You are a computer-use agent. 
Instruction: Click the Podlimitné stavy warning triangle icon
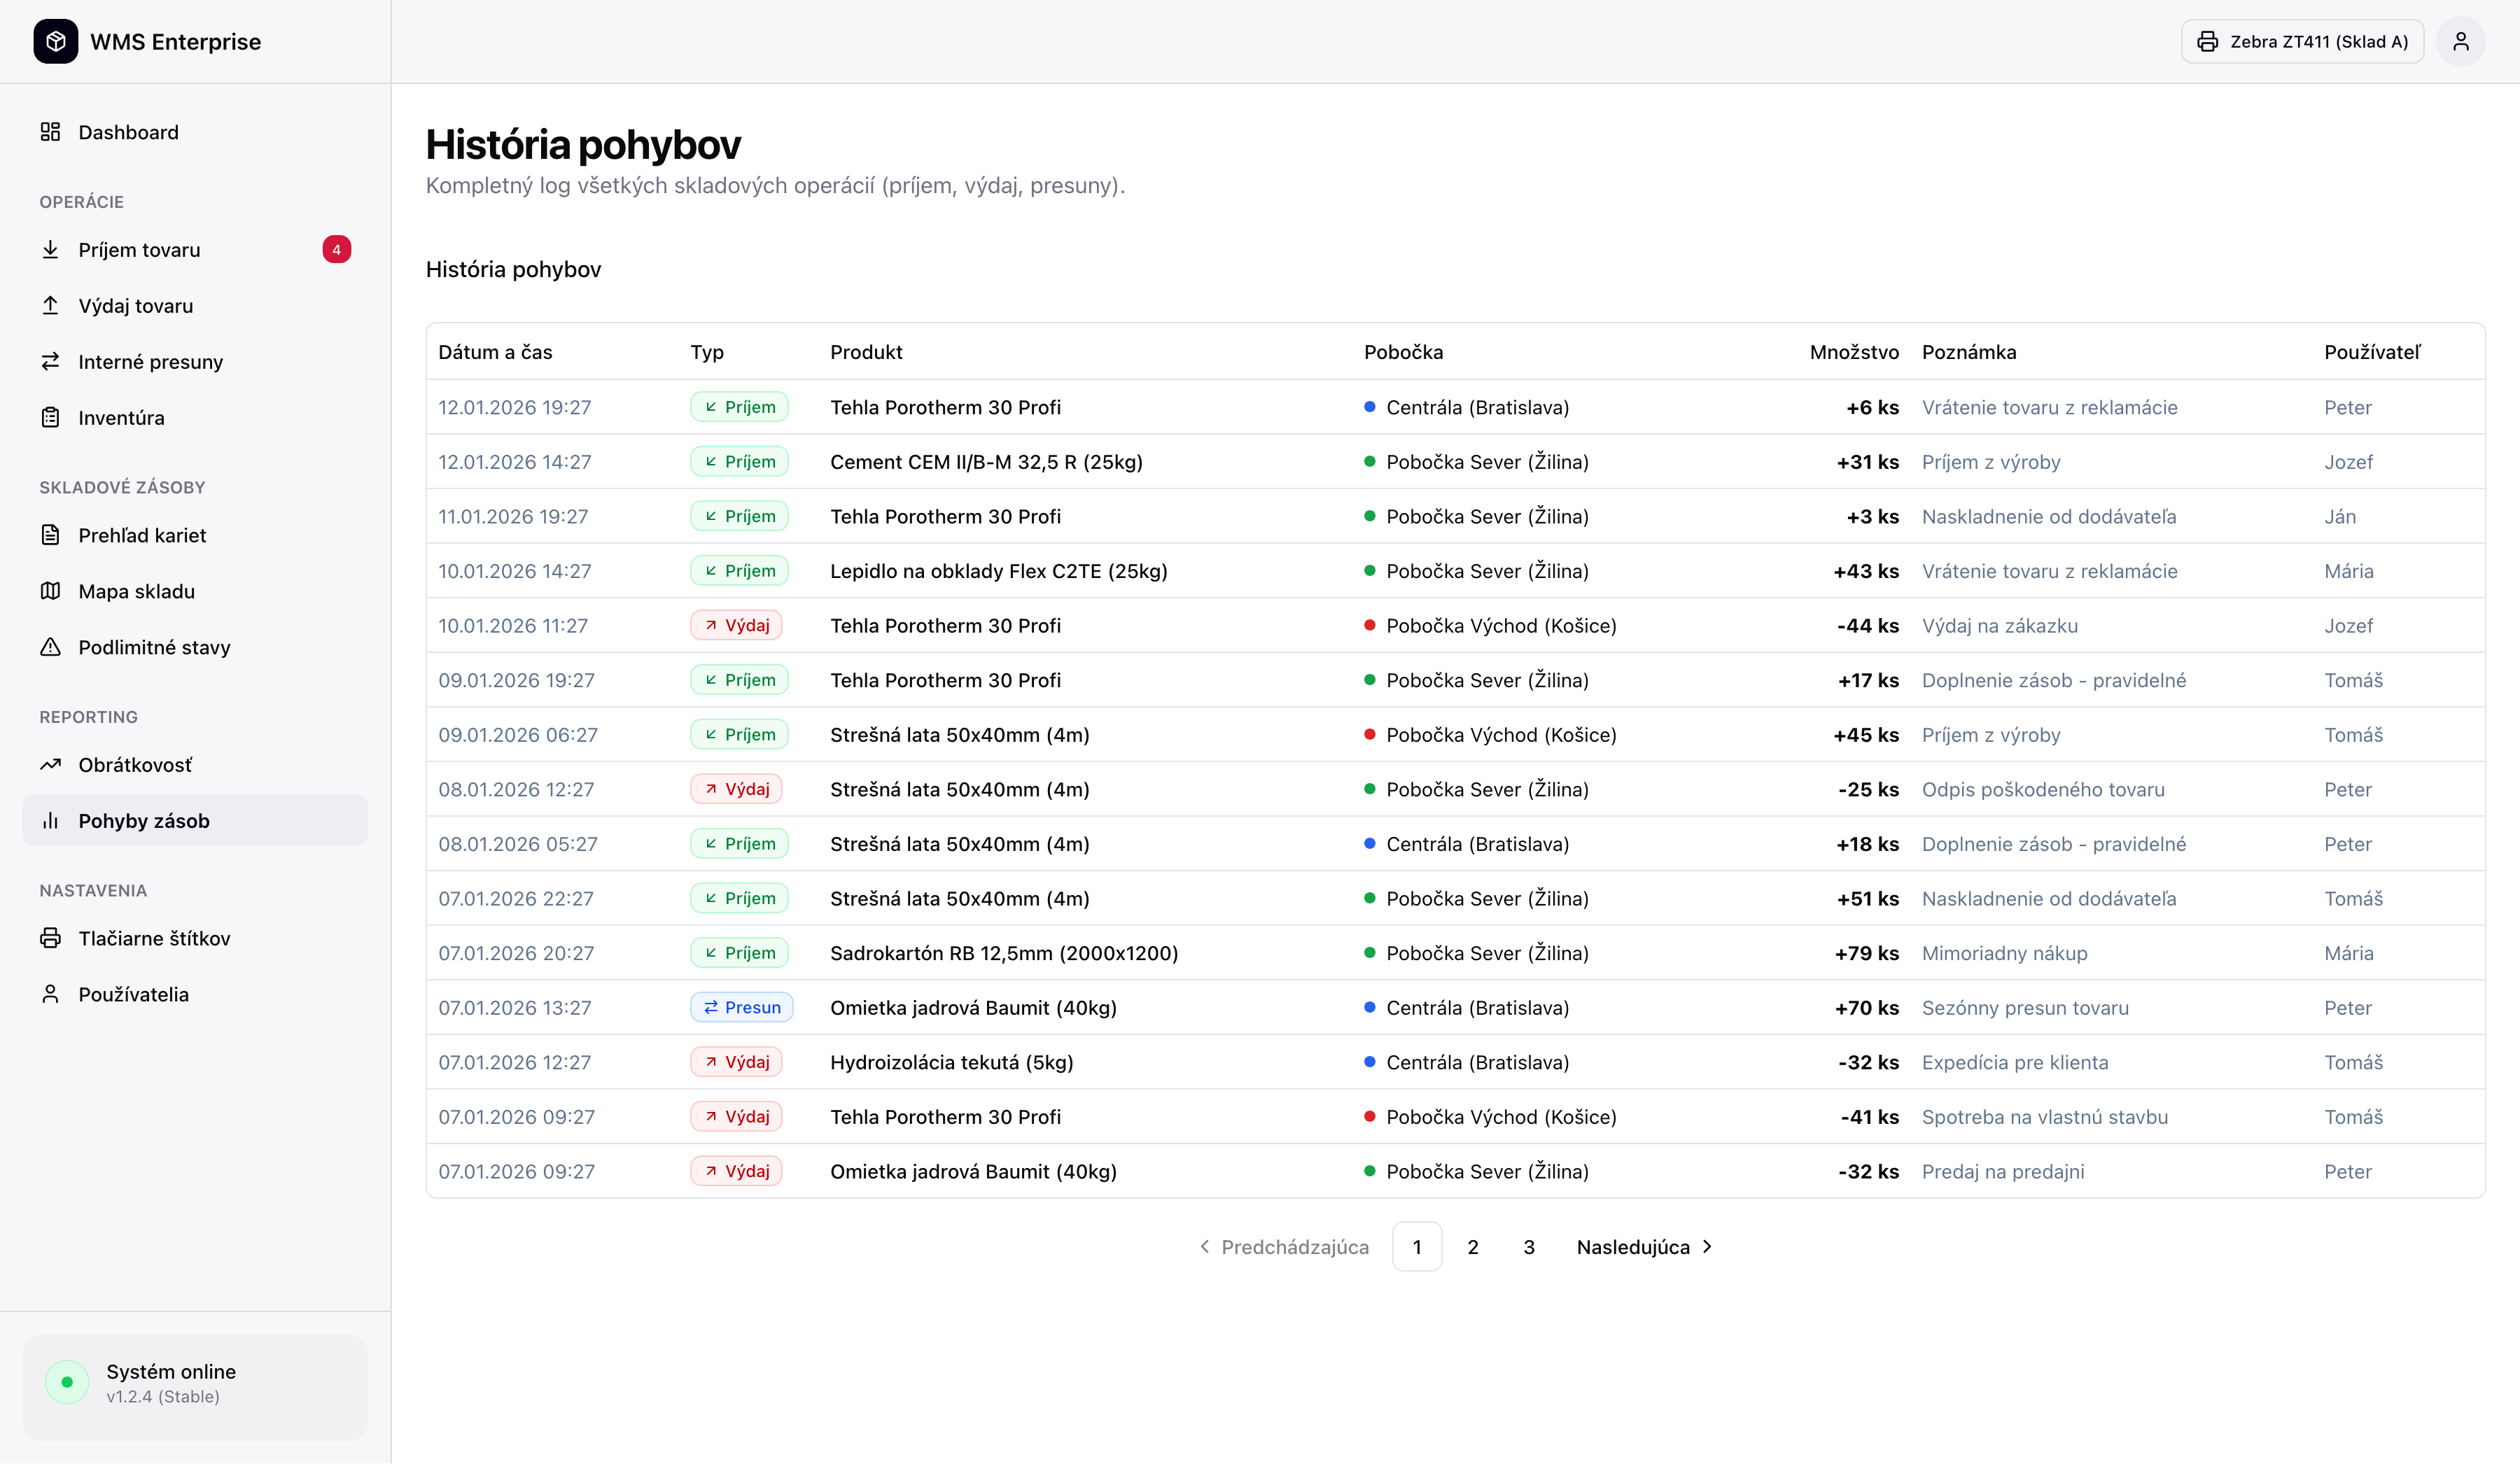coord(50,647)
